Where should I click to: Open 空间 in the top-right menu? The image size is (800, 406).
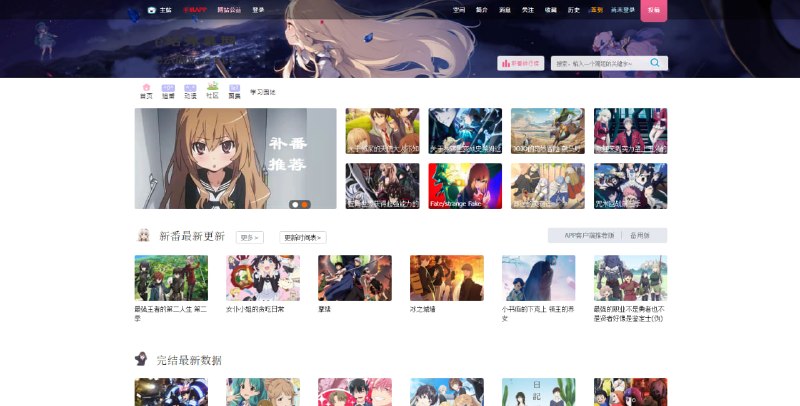pyautogui.click(x=459, y=10)
